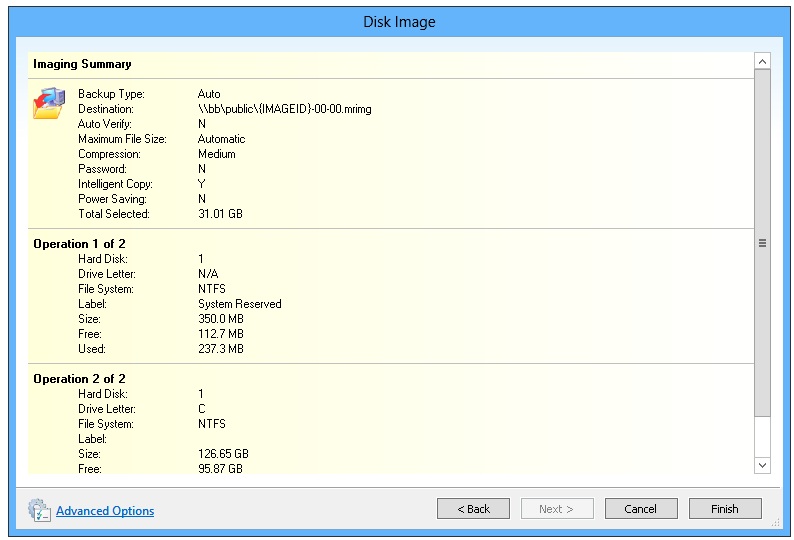Click the scrollbar down arrow
The height and width of the screenshot is (540, 794).
(x=762, y=465)
